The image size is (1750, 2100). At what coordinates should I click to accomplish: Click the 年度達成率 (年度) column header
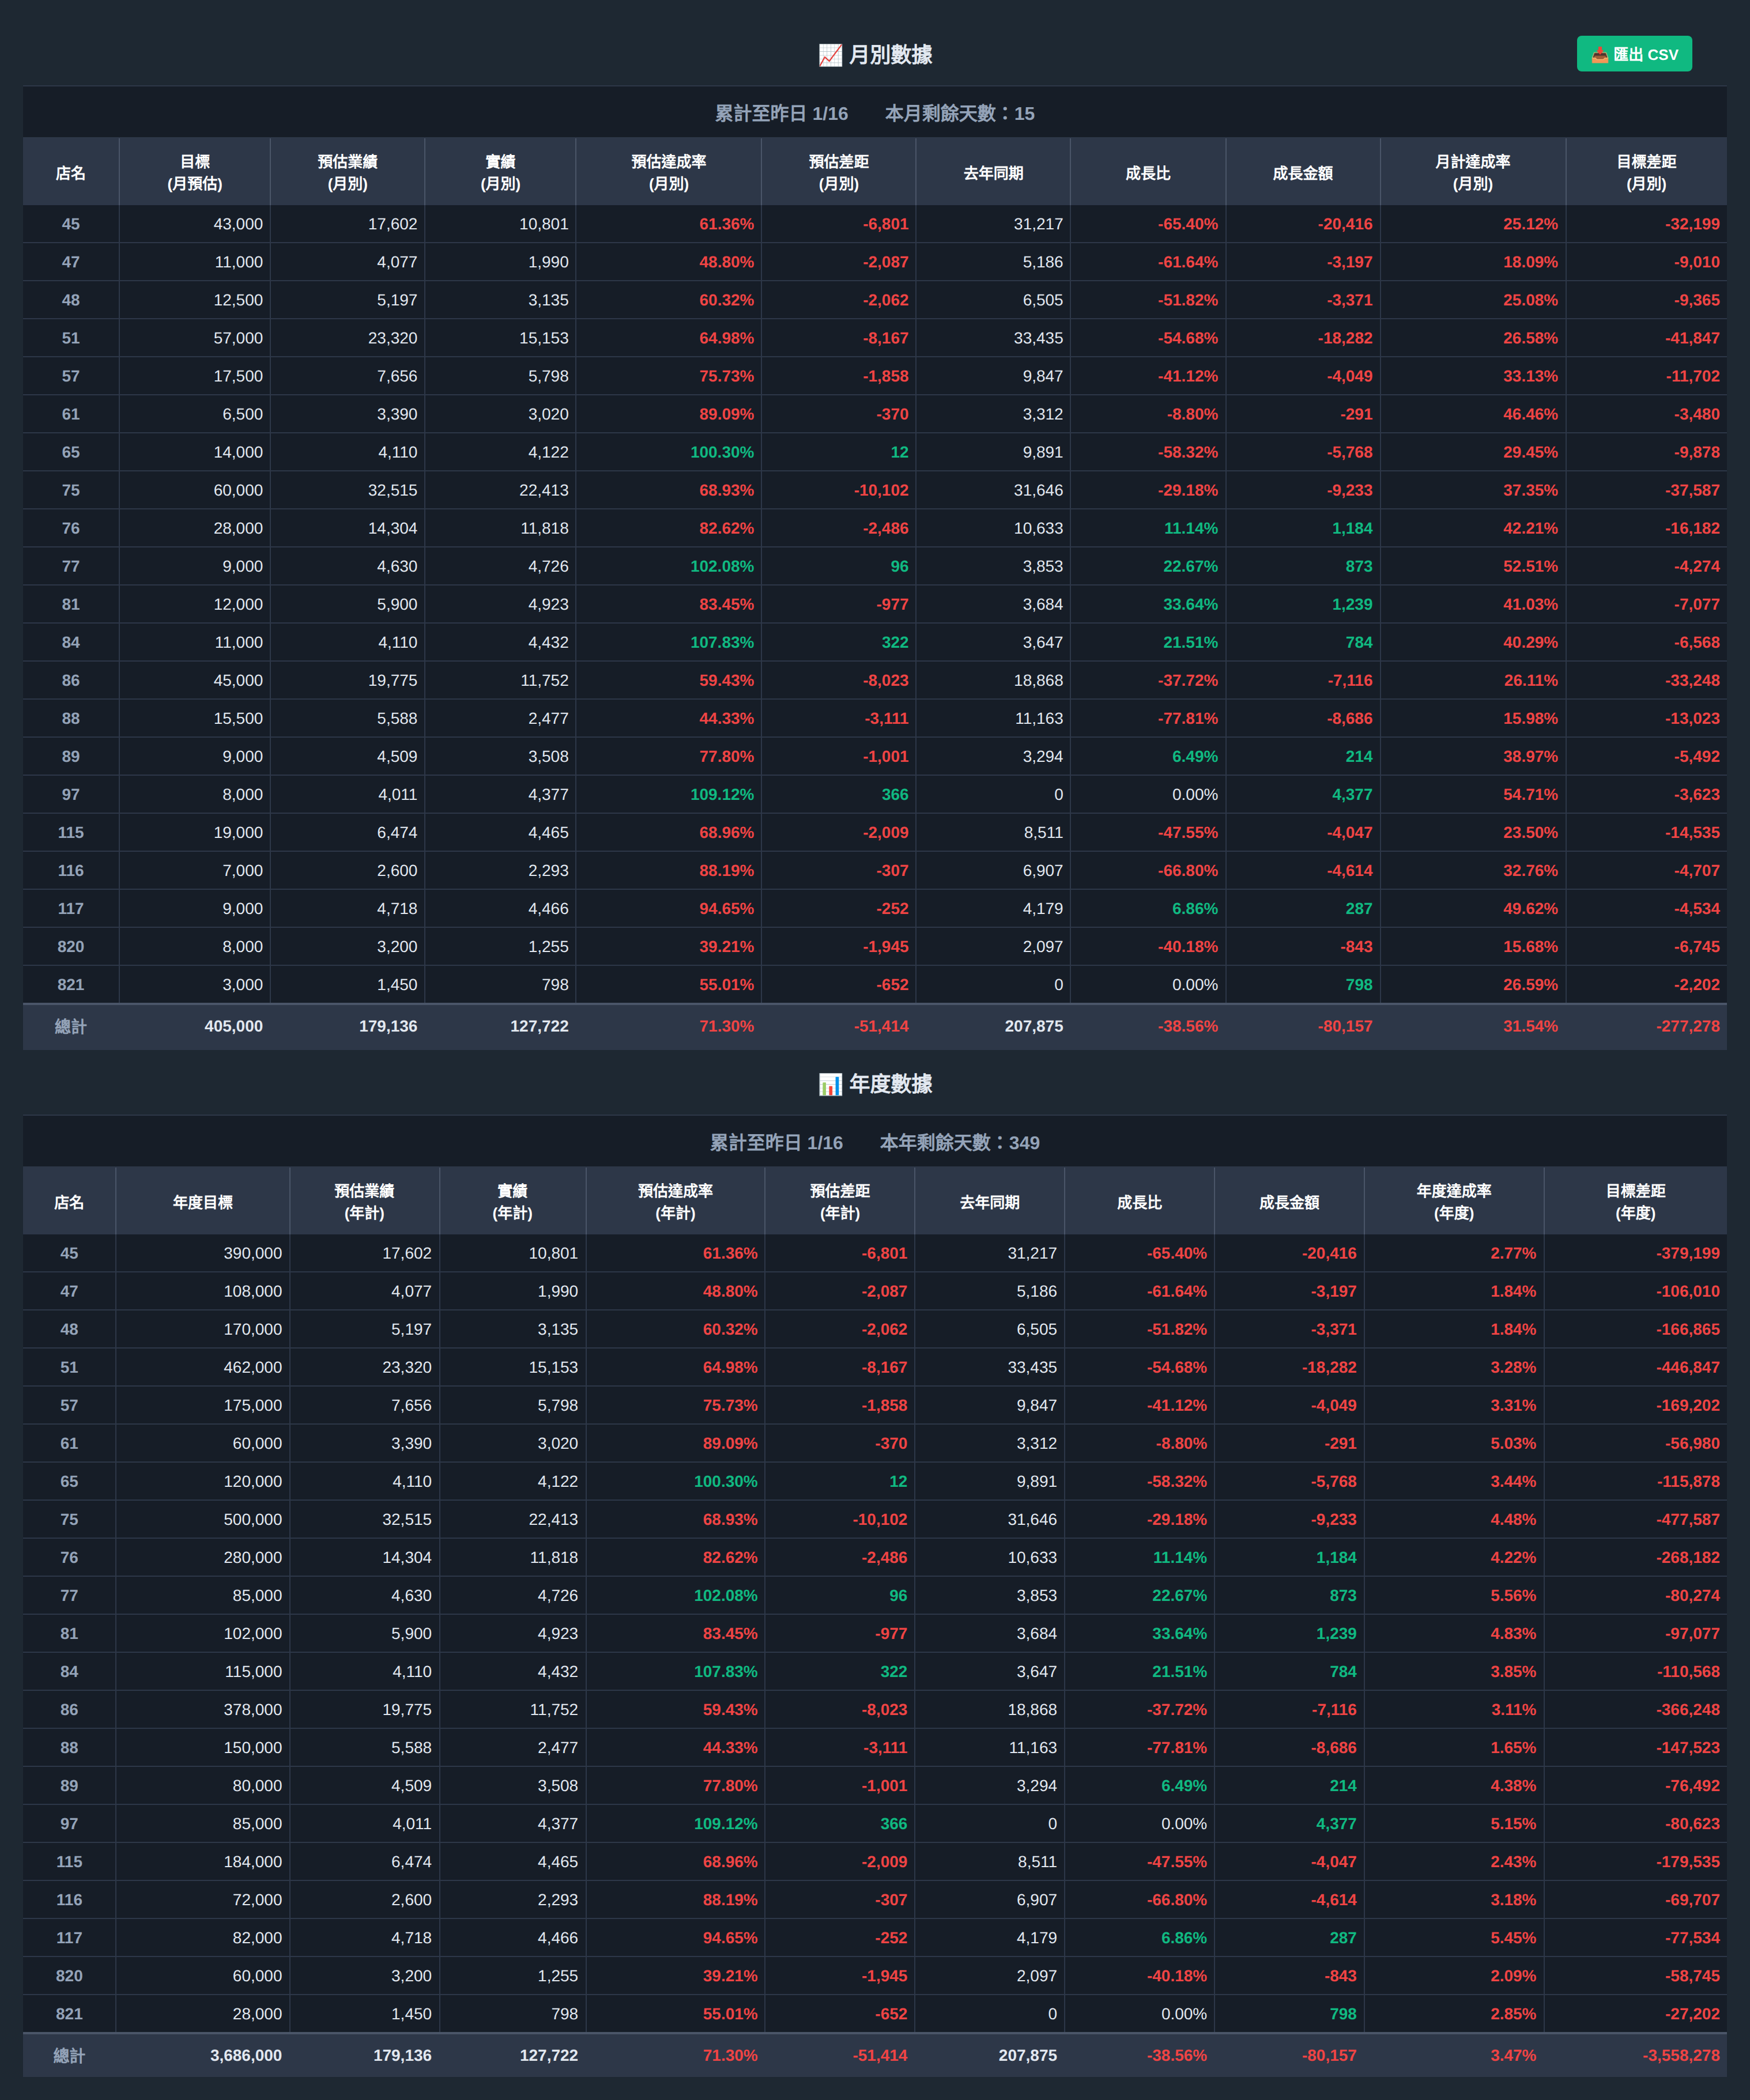(x=1453, y=1202)
